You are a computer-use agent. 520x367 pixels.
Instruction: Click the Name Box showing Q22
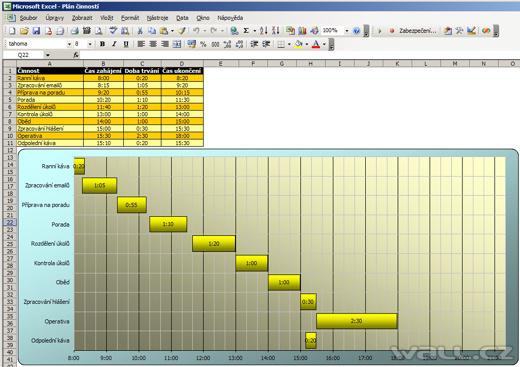tap(24, 55)
